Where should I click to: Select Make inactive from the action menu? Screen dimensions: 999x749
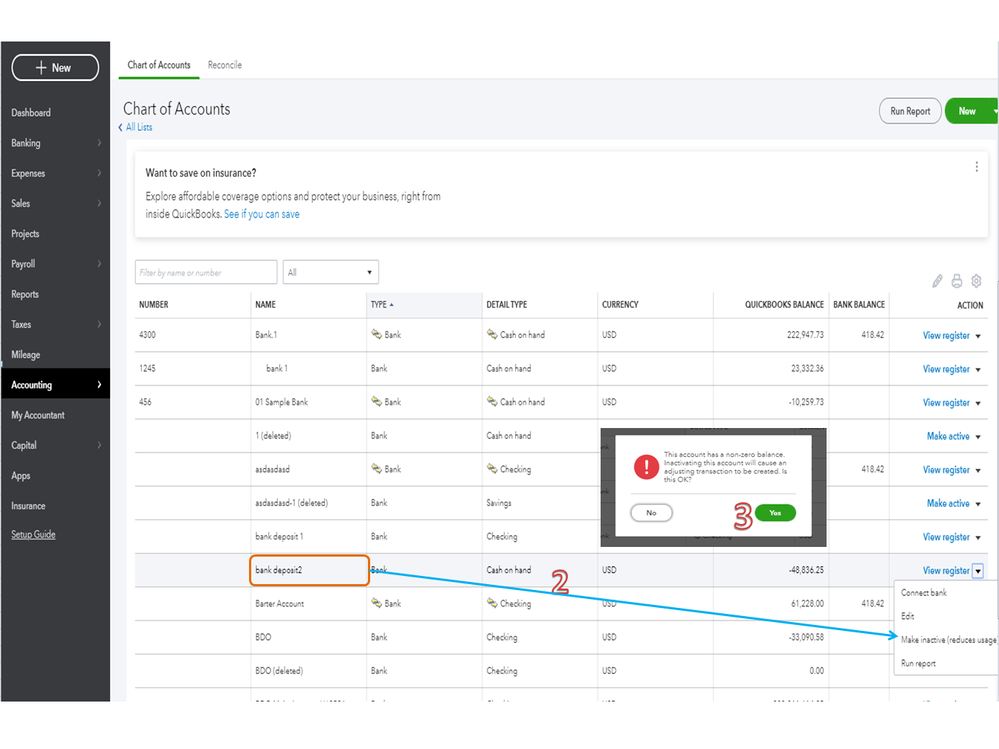[948, 640]
